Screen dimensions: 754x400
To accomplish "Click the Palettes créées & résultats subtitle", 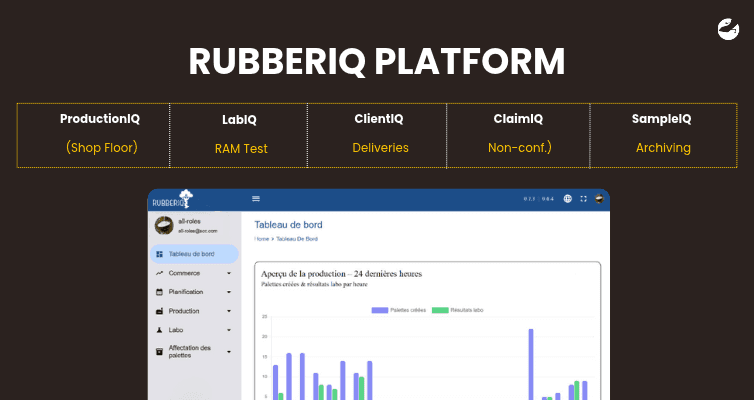I will (314, 284).
